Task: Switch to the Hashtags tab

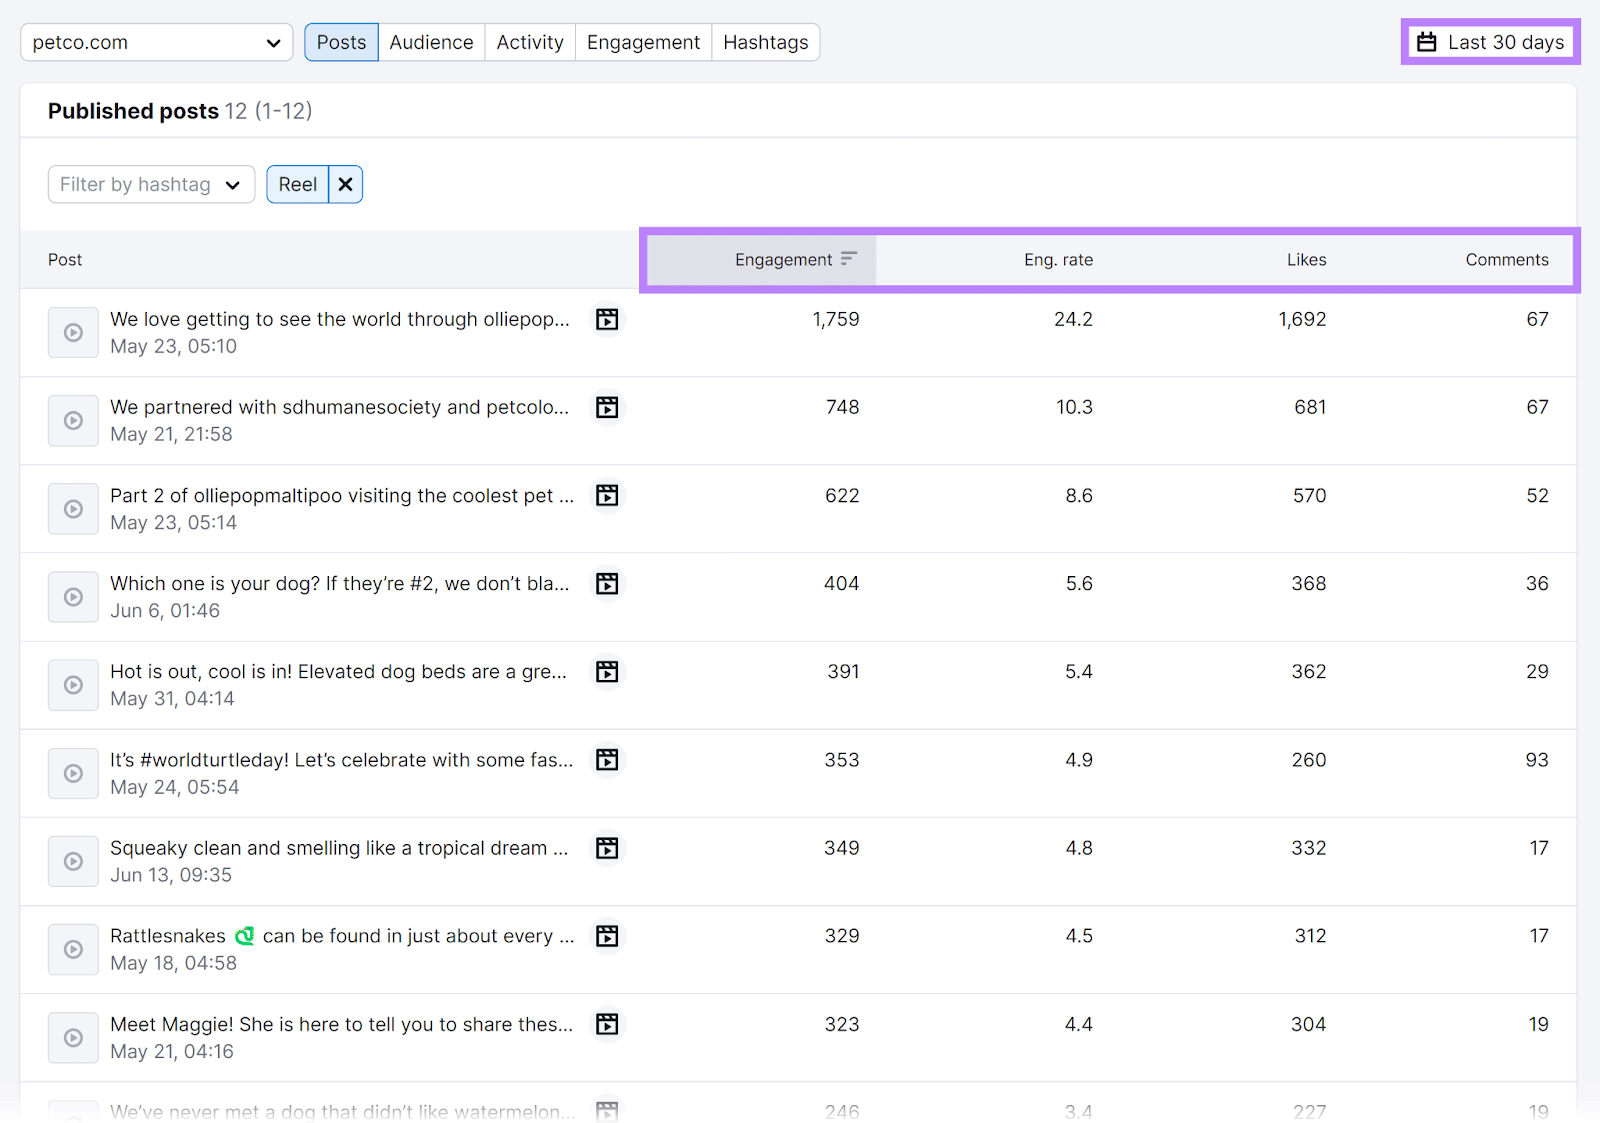Action: [765, 42]
